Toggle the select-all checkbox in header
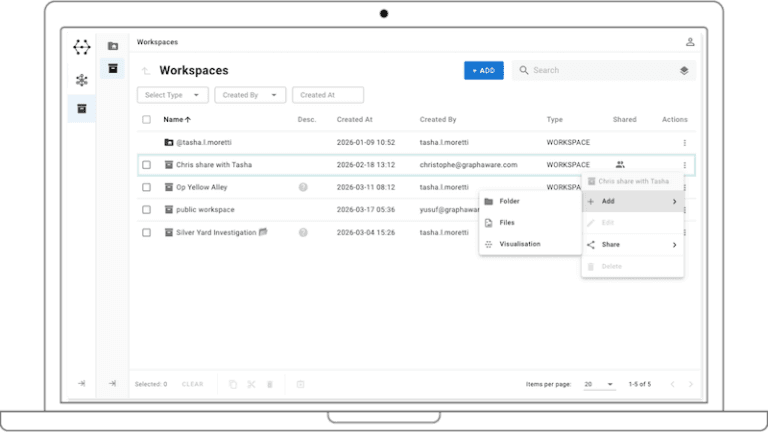 (146, 120)
